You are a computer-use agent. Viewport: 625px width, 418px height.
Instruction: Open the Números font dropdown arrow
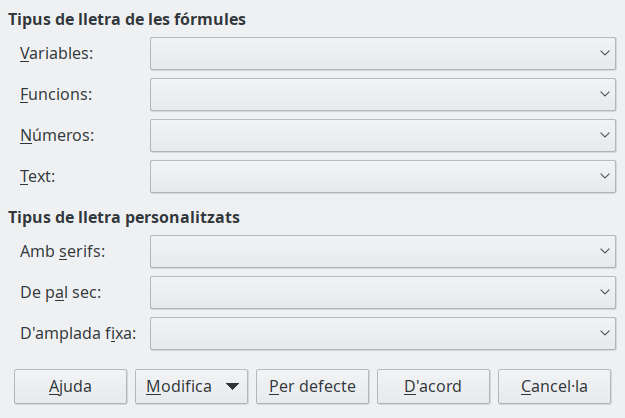coord(605,135)
